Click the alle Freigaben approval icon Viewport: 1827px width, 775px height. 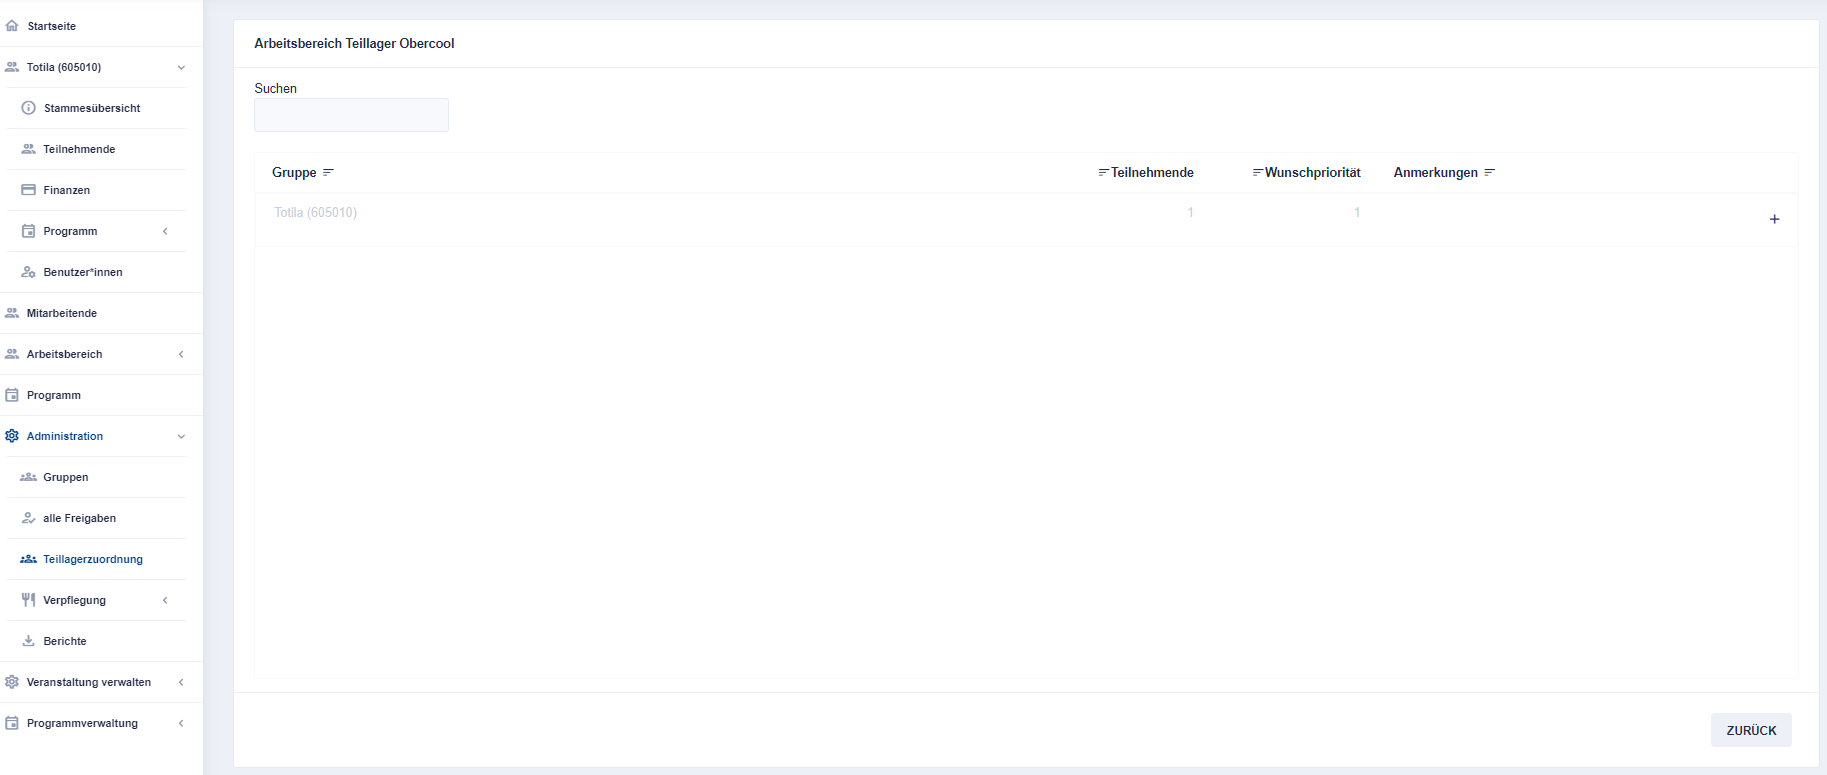tap(29, 518)
